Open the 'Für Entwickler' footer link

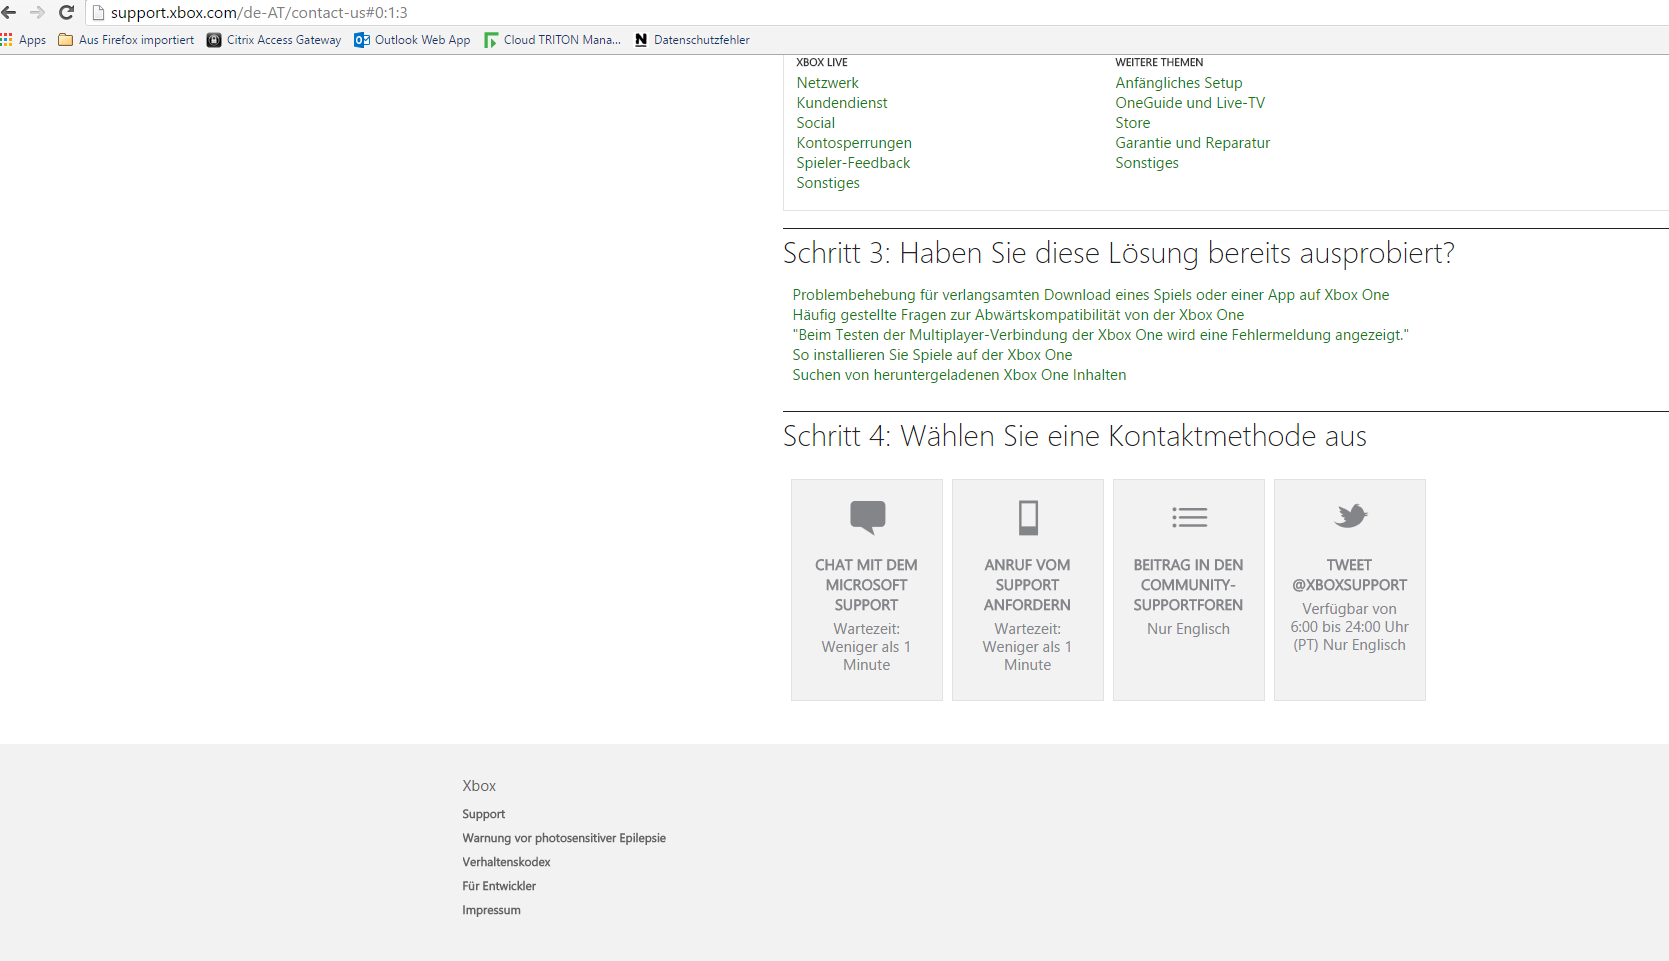click(499, 886)
